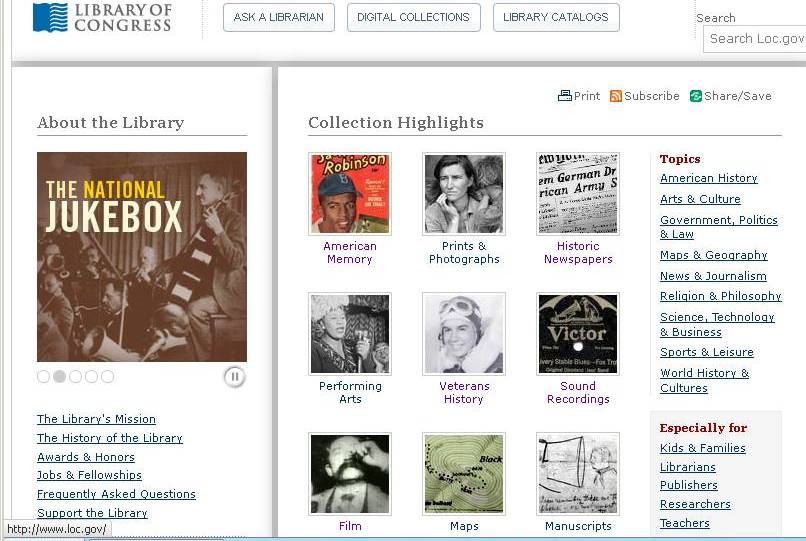Viewport: 806px width, 541px height.
Task: Open the Performing Arts thumbnail image
Action: click(350, 334)
